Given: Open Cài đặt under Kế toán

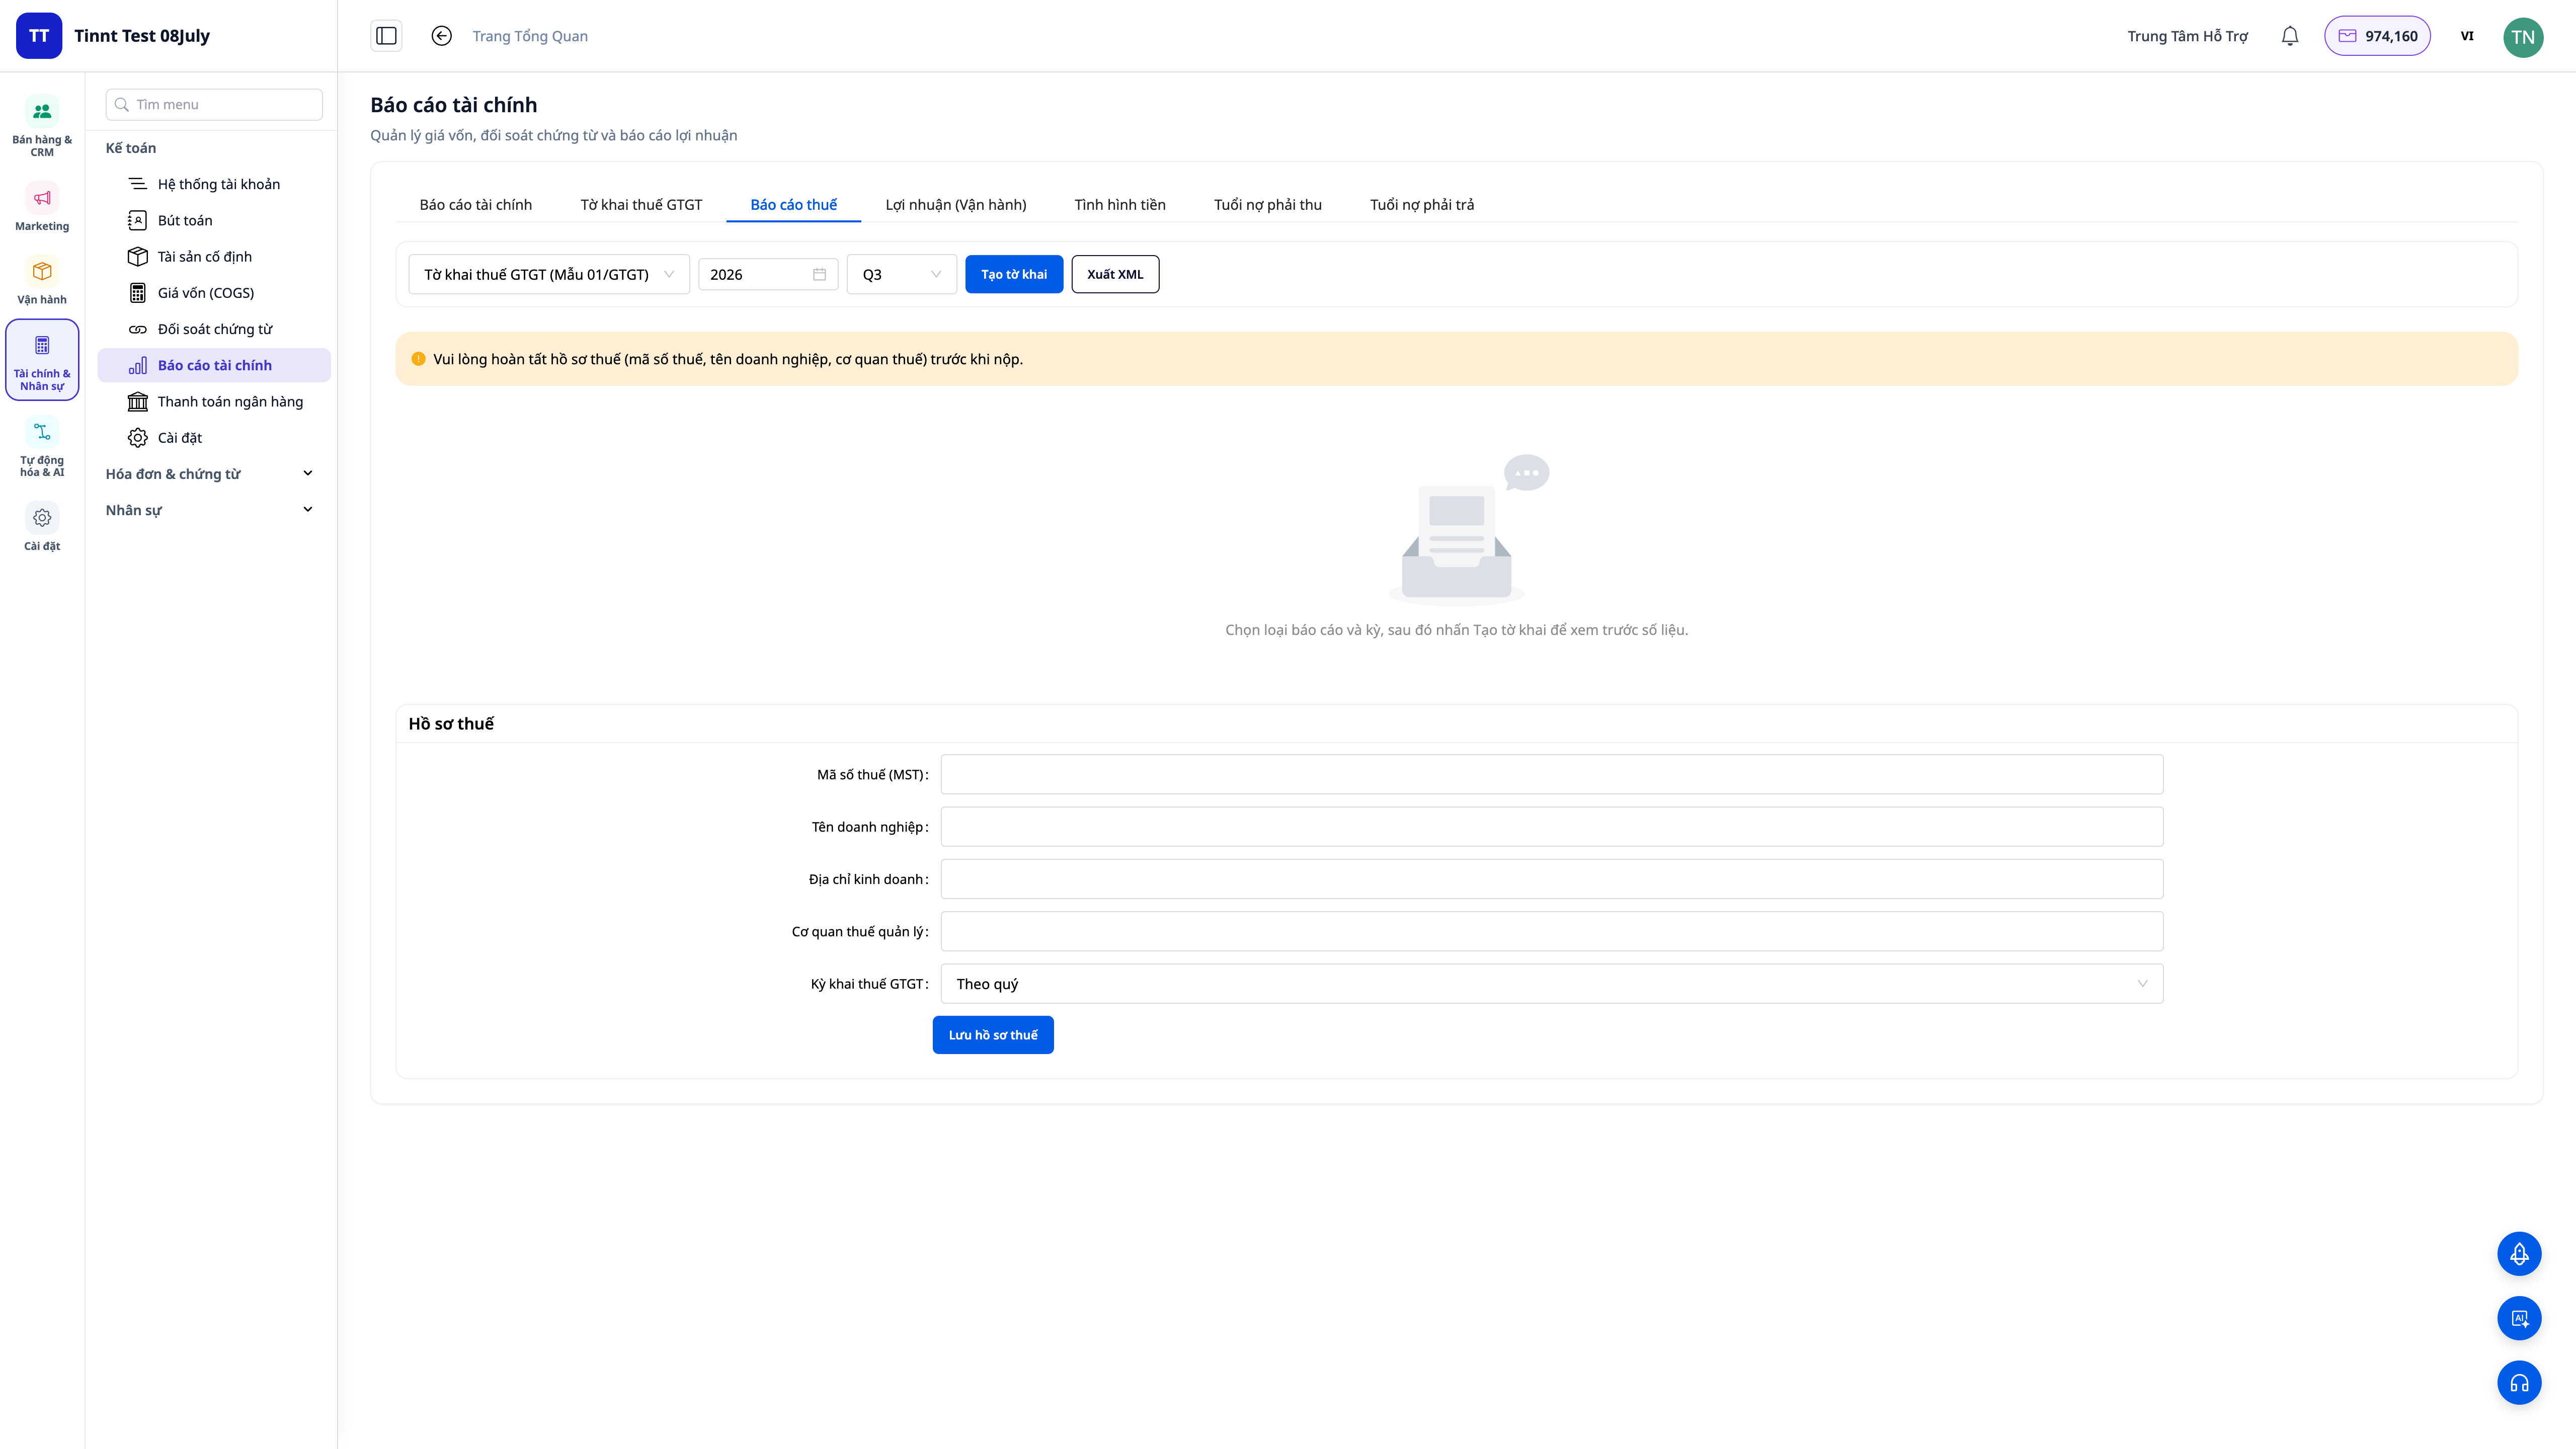Looking at the screenshot, I should [214, 437].
